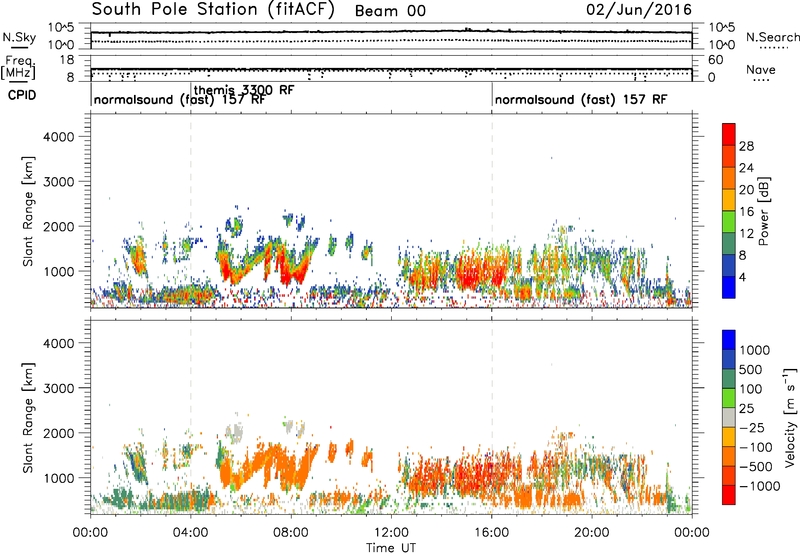Click the Velocity [m s⁻¹] color bar title
The image size is (800, 554).
point(790,417)
